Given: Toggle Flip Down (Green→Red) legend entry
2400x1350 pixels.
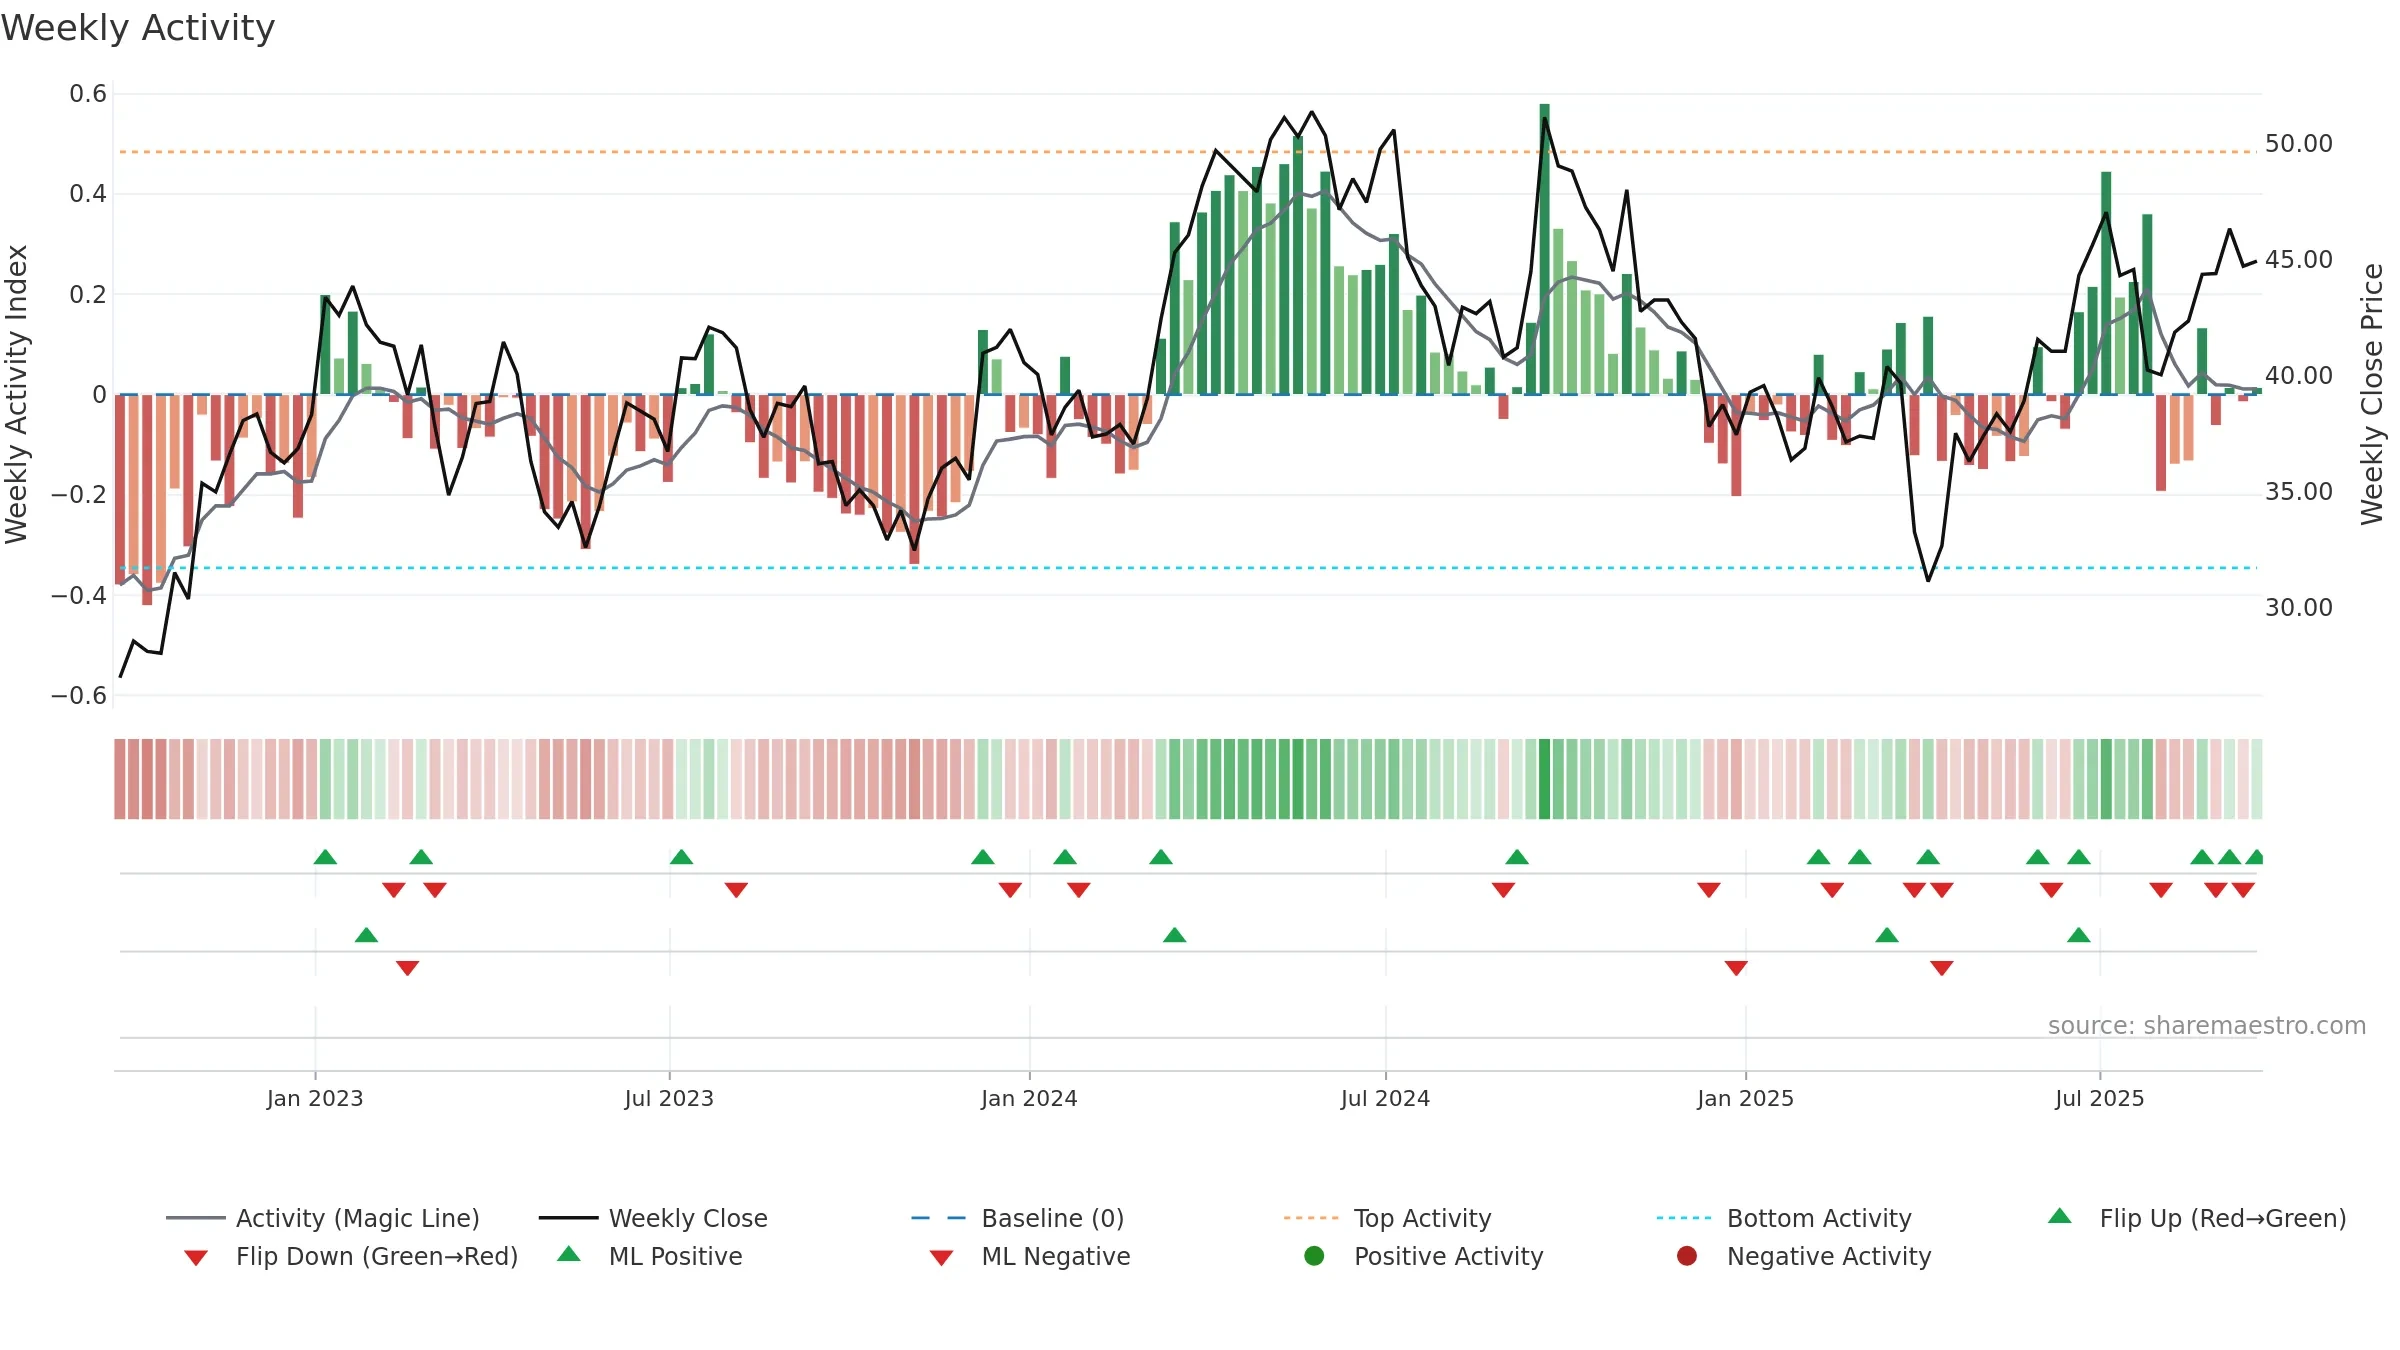Looking at the screenshot, I should [x=351, y=1256].
